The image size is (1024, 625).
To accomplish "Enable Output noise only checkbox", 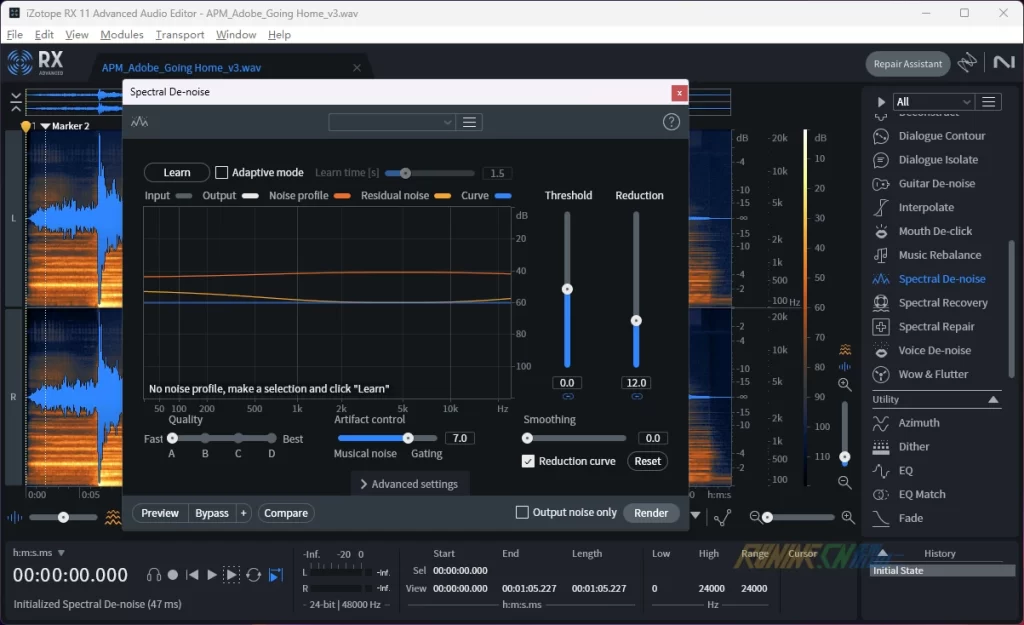I will (522, 513).
